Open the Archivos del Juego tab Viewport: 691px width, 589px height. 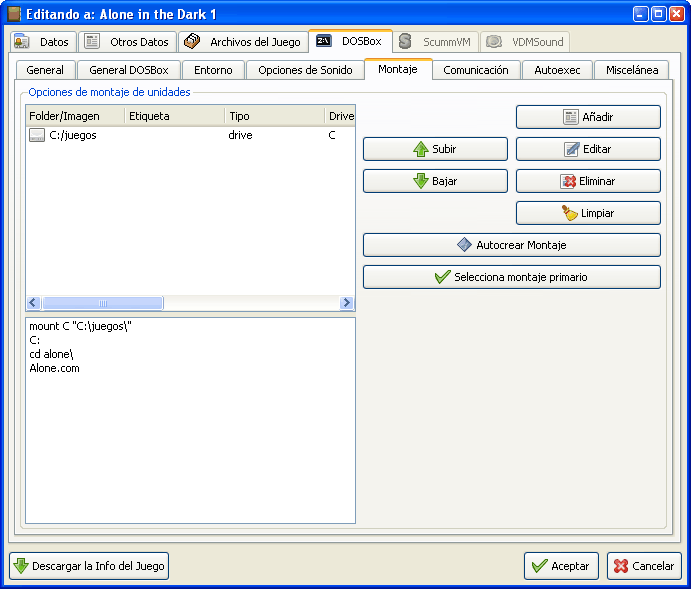tap(243, 42)
